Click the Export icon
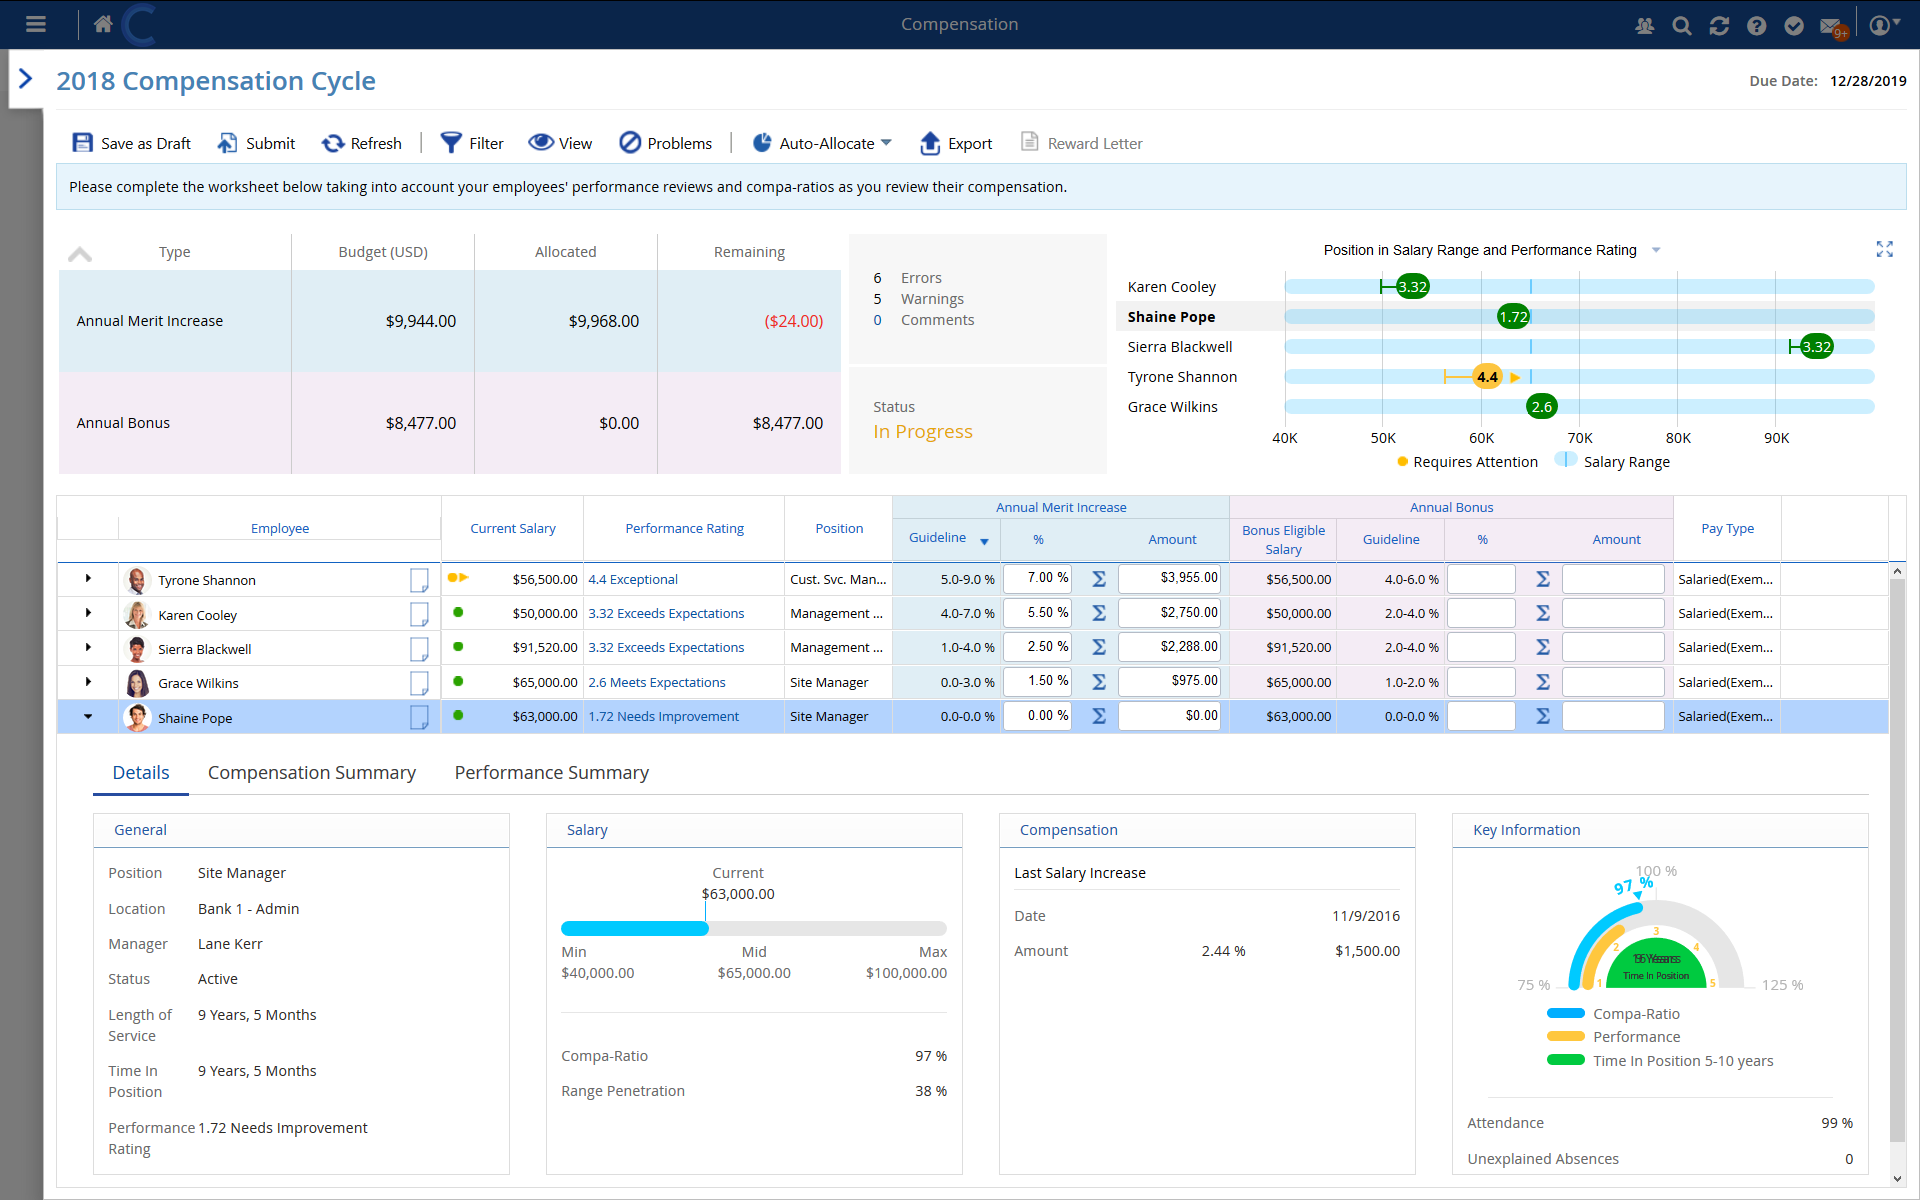Image resolution: width=1920 pixels, height=1200 pixels. click(x=929, y=143)
